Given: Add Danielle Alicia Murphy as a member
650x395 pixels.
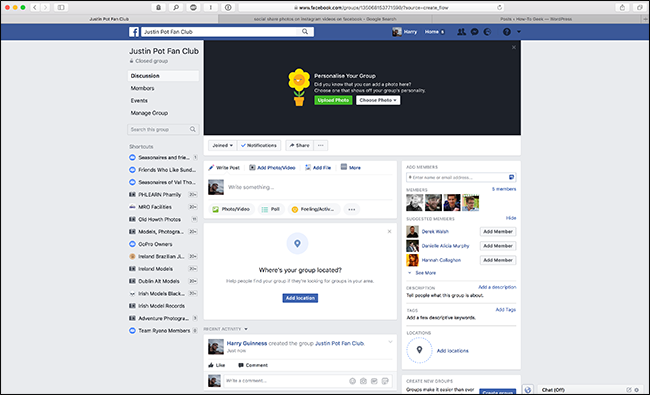Looking at the screenshot, I should (x=498, y=246).
